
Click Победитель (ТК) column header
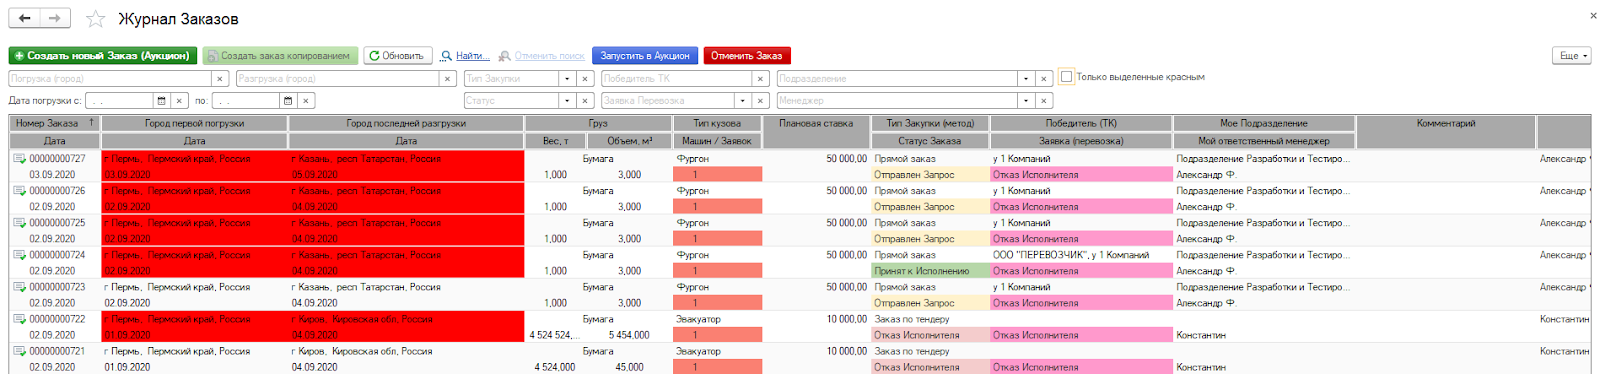point(1081,123)
